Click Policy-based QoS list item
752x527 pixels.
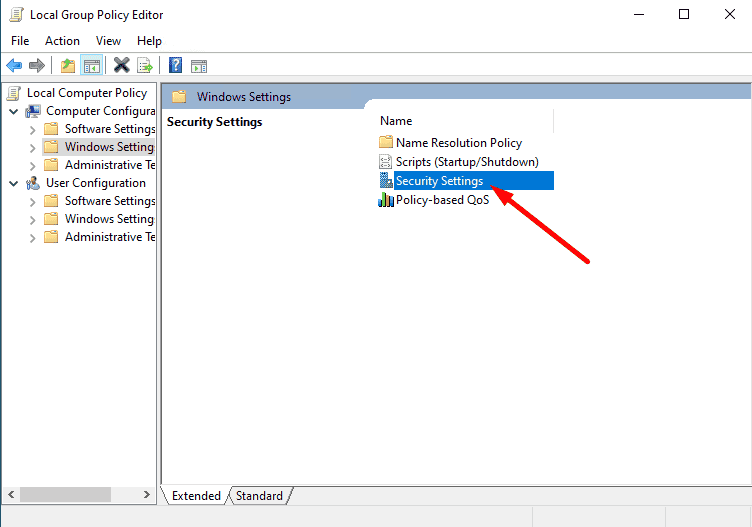(443, 199)
